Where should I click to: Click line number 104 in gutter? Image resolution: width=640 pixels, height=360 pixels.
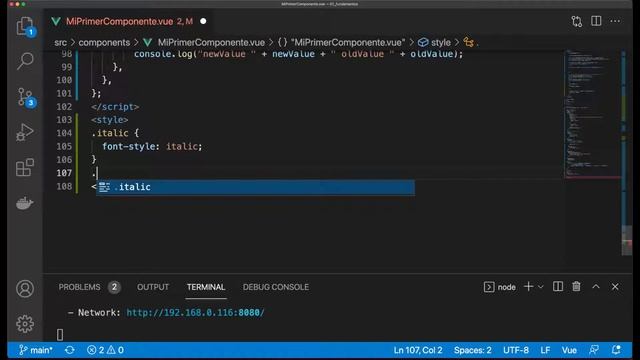64,133
